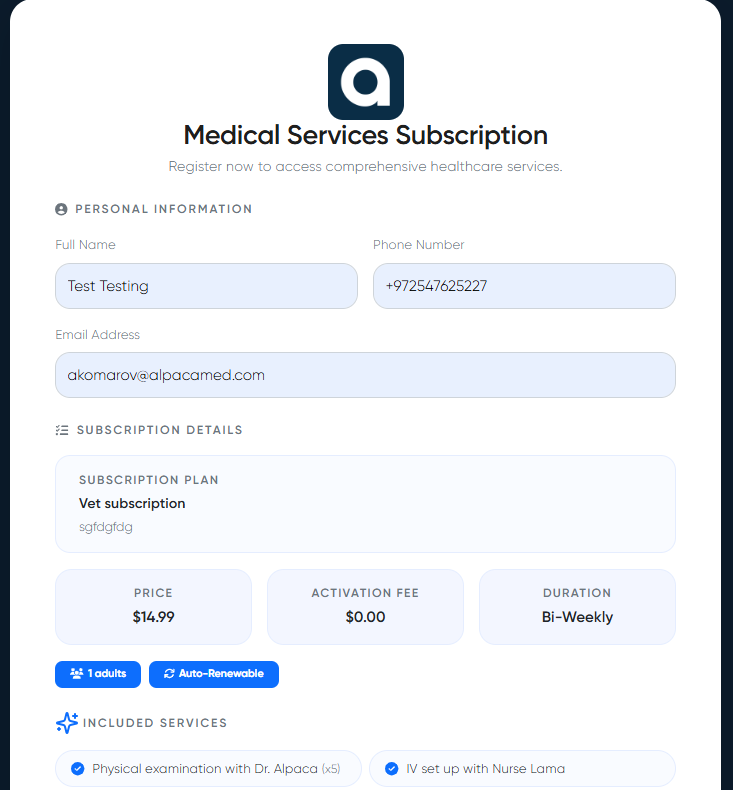Click the adults group icon in badge
733x790 pixels.
[76, 674]
